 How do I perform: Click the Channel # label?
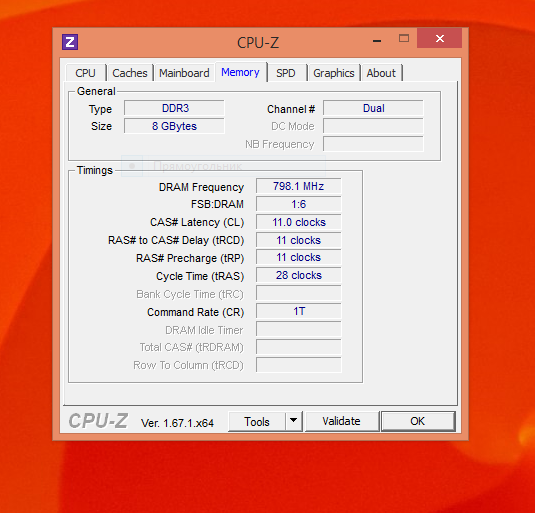pos(291,109)
